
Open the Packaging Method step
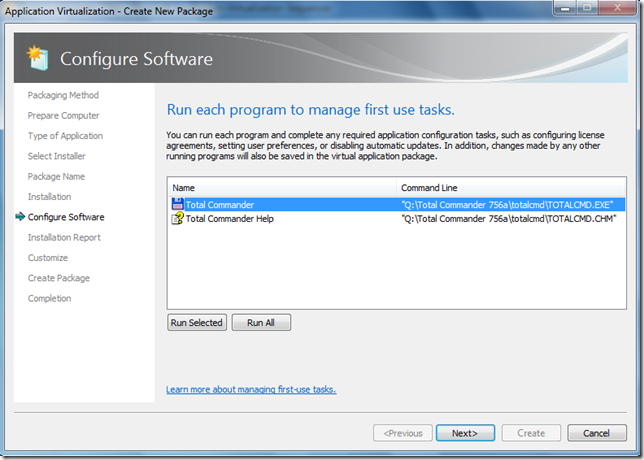63,95
